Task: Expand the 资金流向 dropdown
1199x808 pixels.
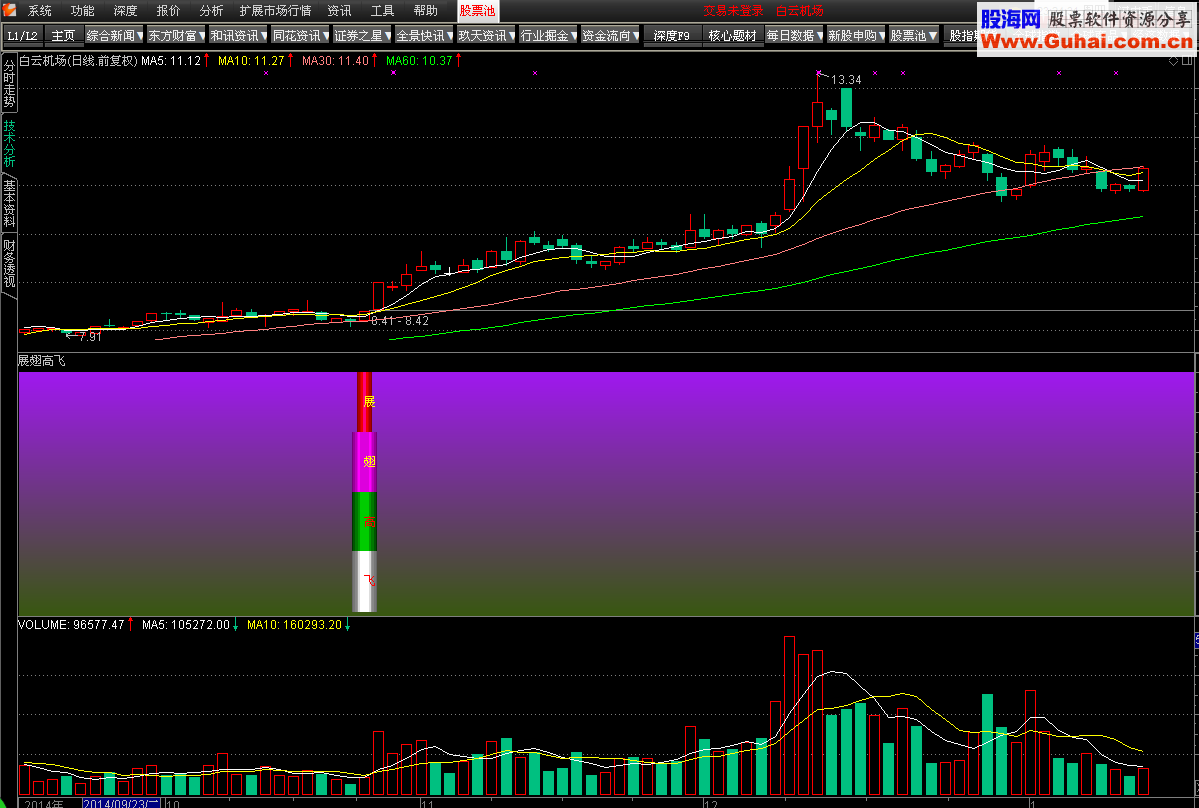Action: 610,35
